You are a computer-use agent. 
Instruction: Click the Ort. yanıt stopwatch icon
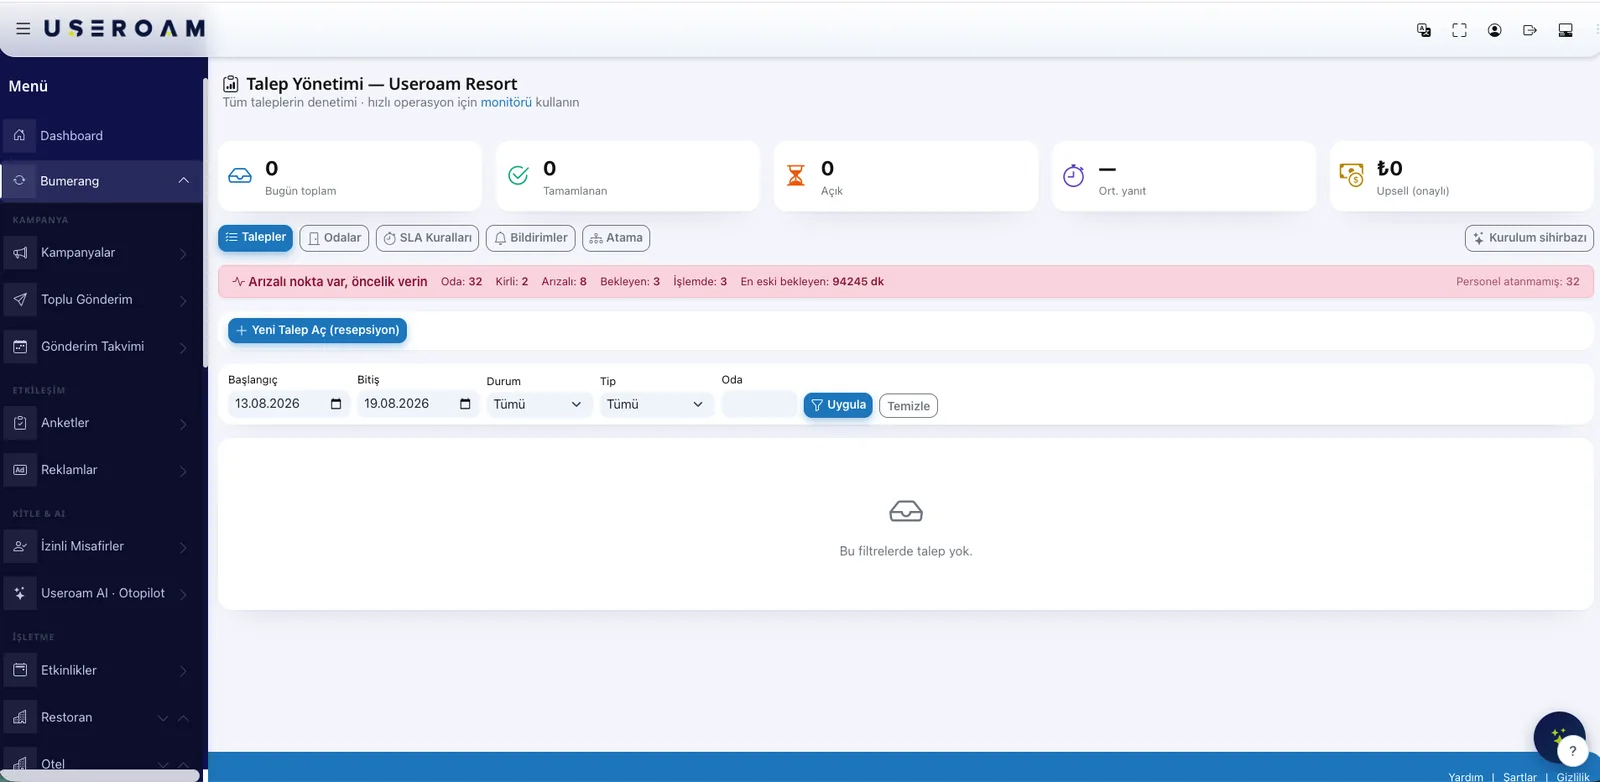click(x=1073, y=176)
